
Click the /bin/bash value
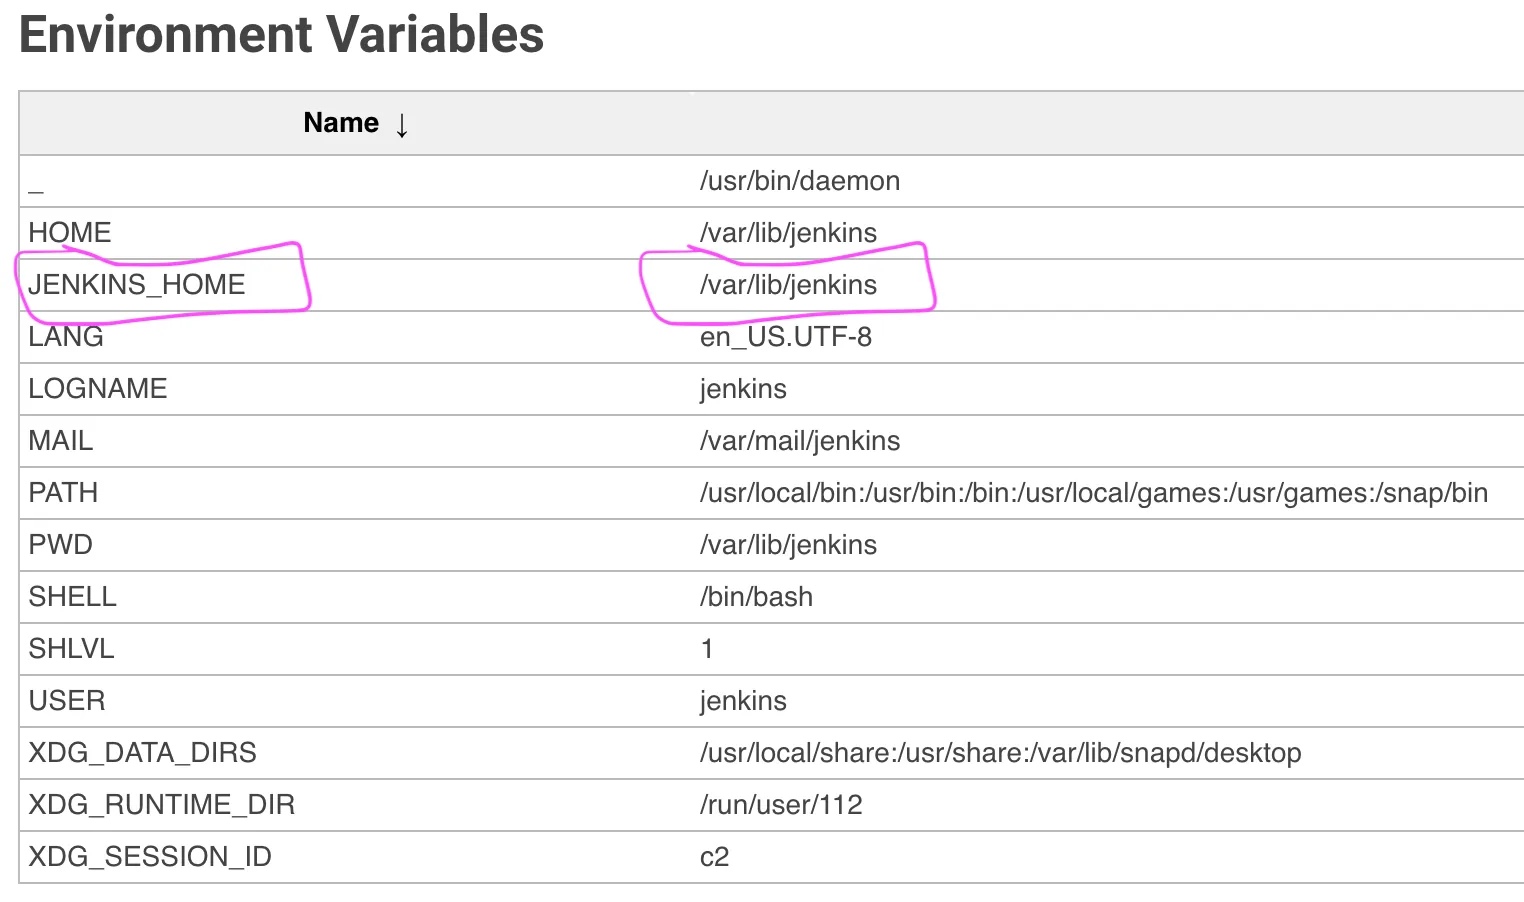(756, 597)
